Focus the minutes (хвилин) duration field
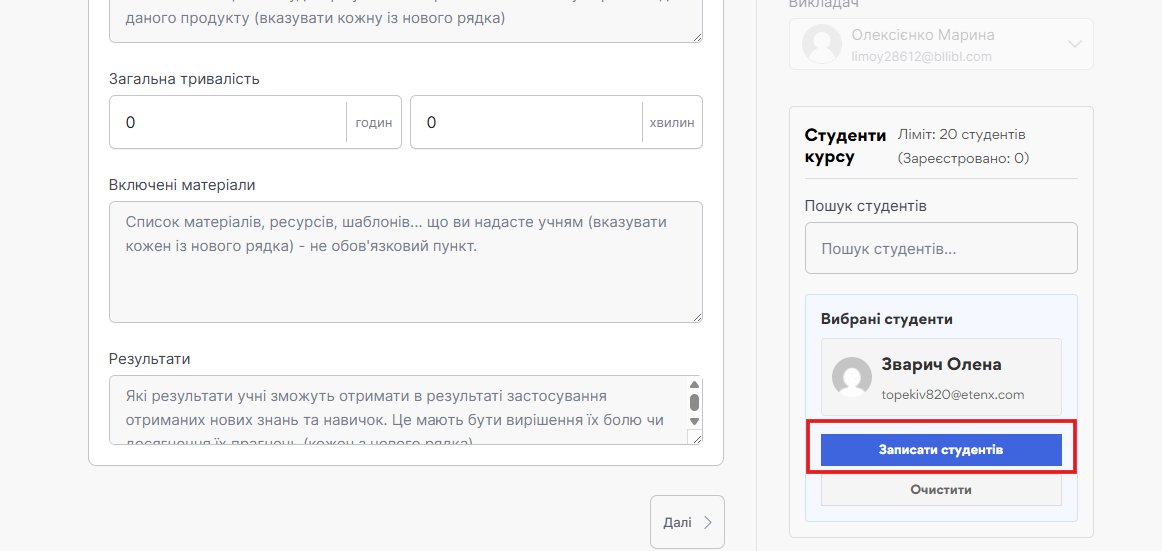1162x551 pixels. click(525, 122)
